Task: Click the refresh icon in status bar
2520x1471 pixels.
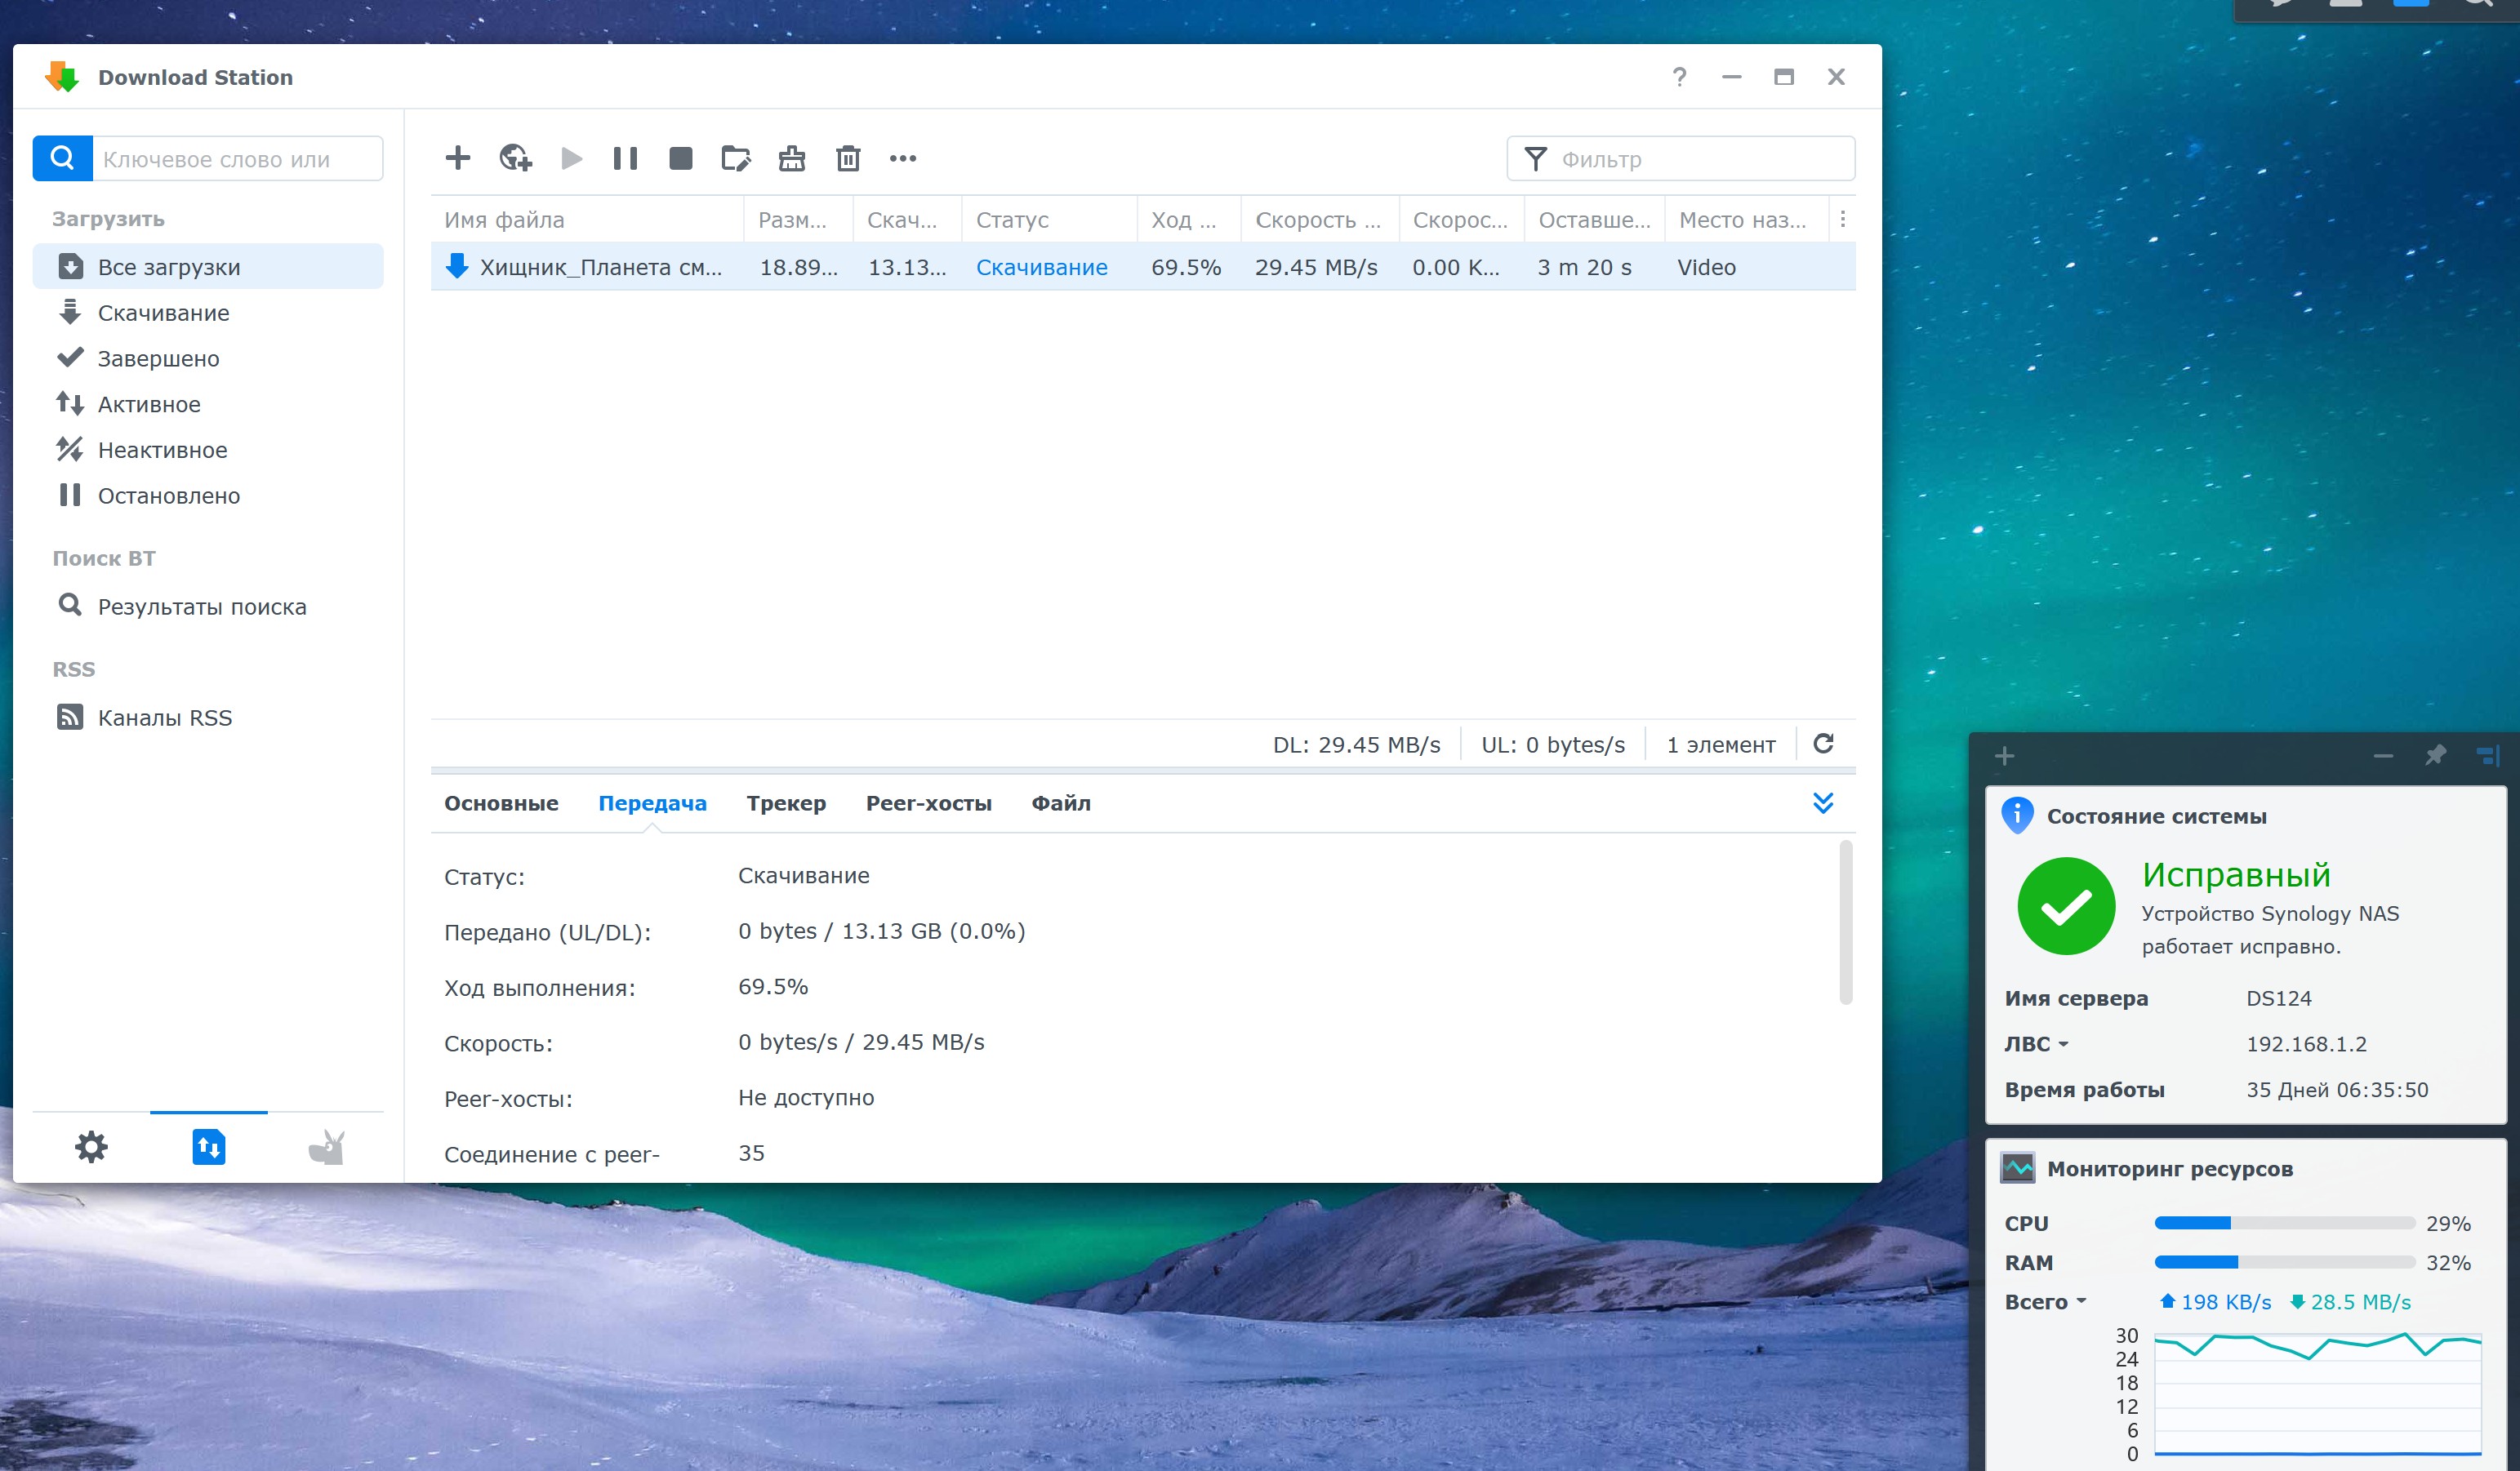Action: pyautogui.click(x=1823, y=744)
